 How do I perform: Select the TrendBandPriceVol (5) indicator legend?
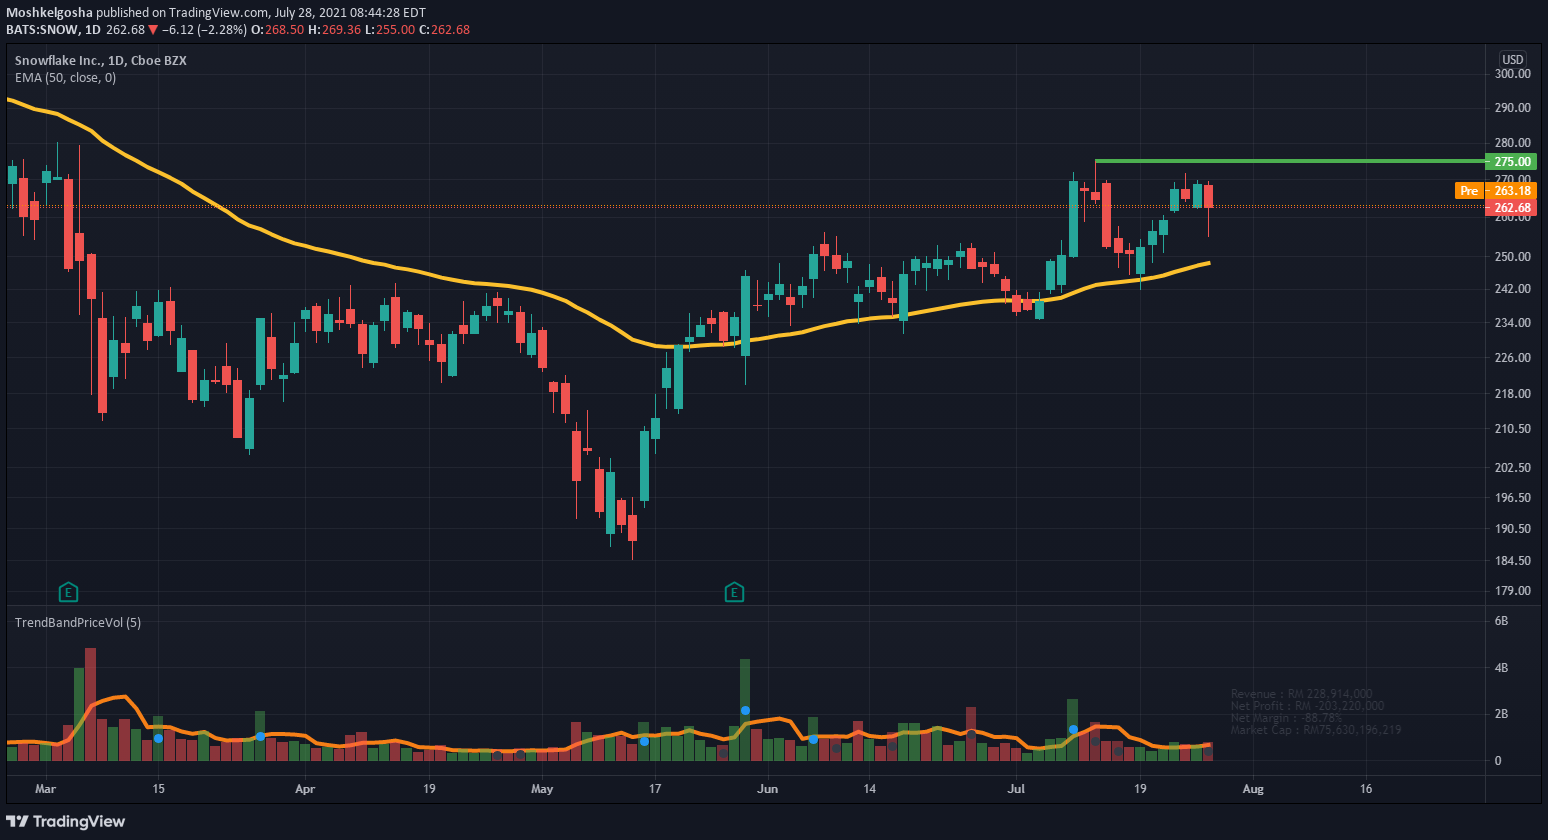point(78,623)
